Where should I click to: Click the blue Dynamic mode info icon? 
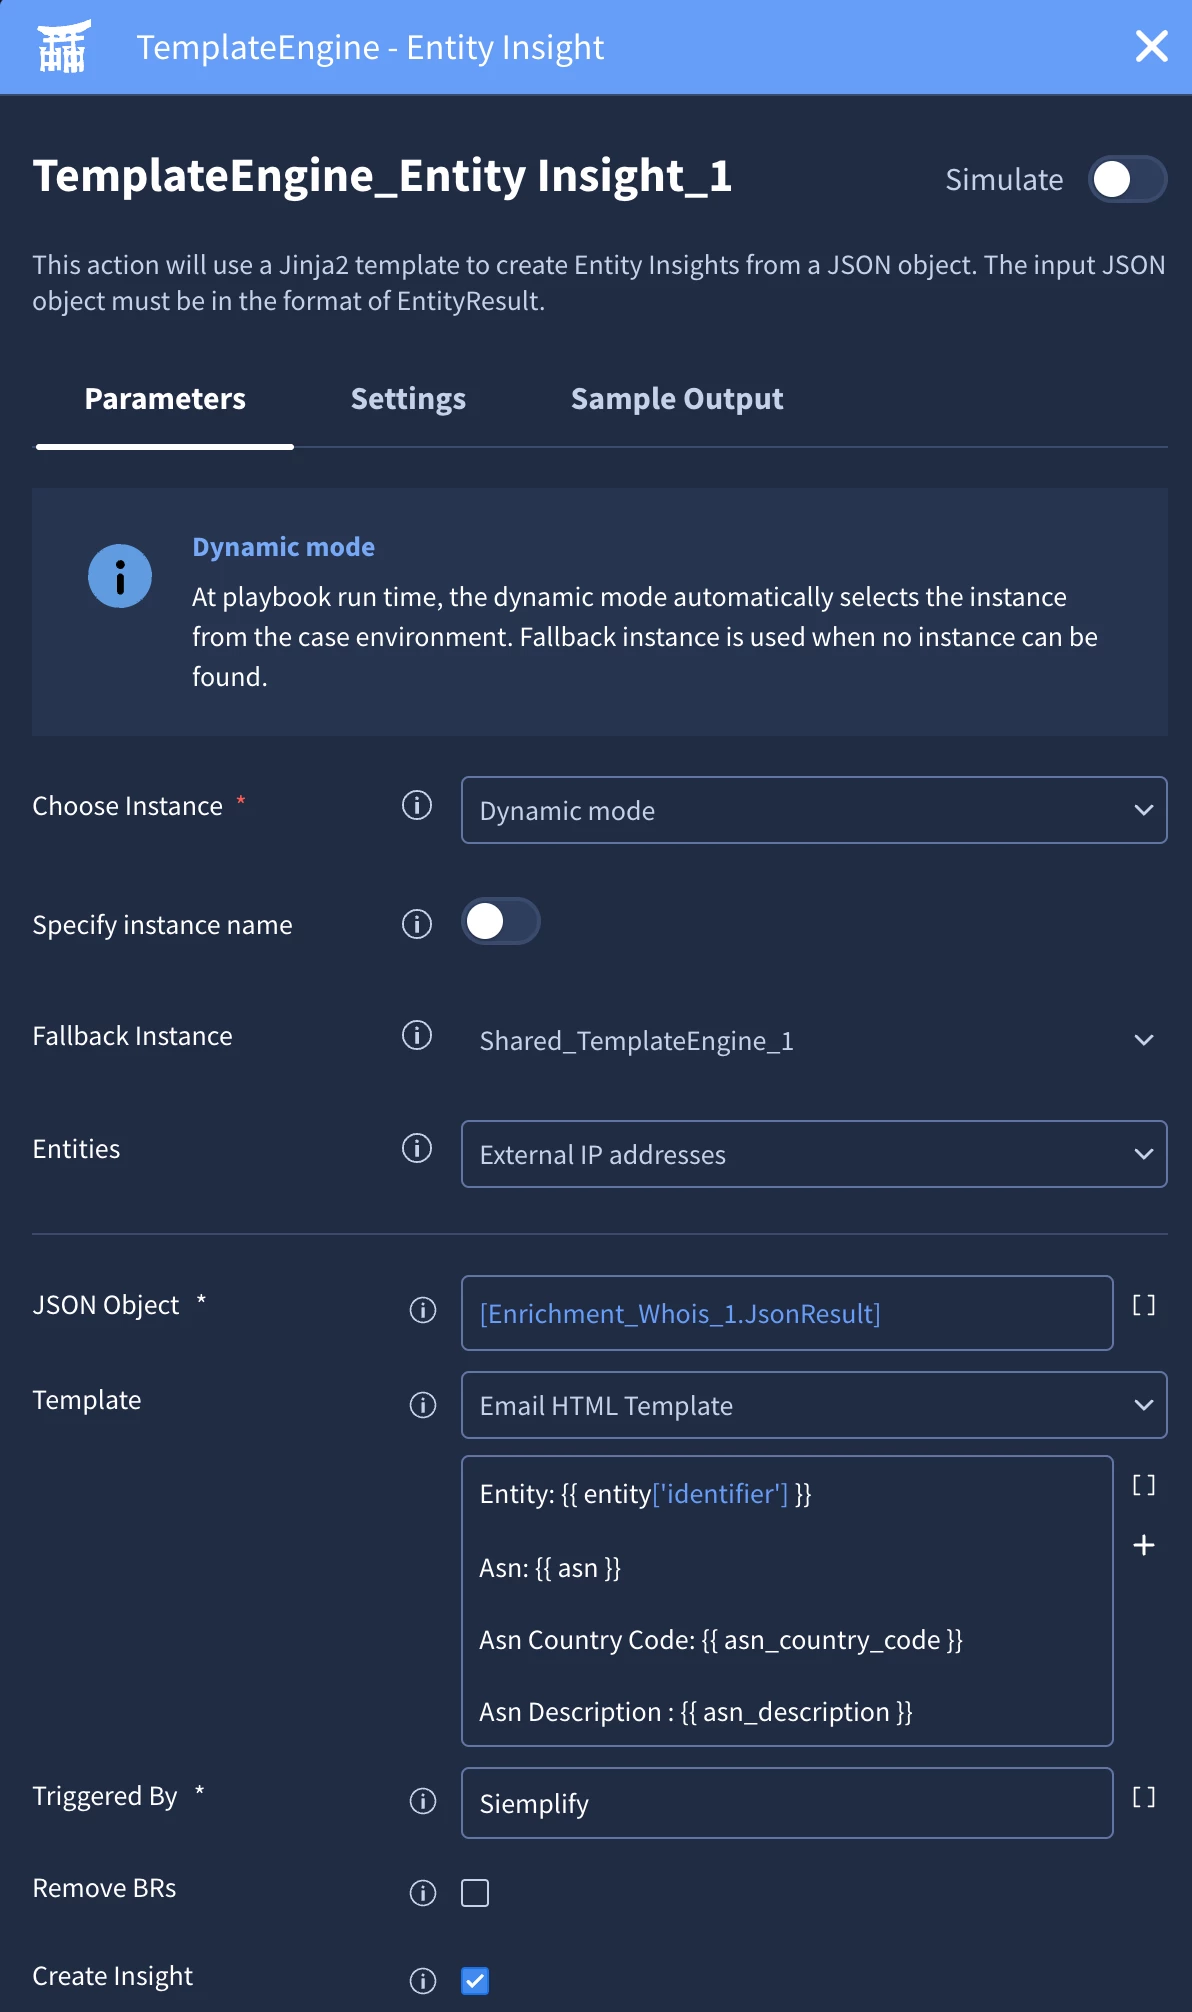point(120,576)
